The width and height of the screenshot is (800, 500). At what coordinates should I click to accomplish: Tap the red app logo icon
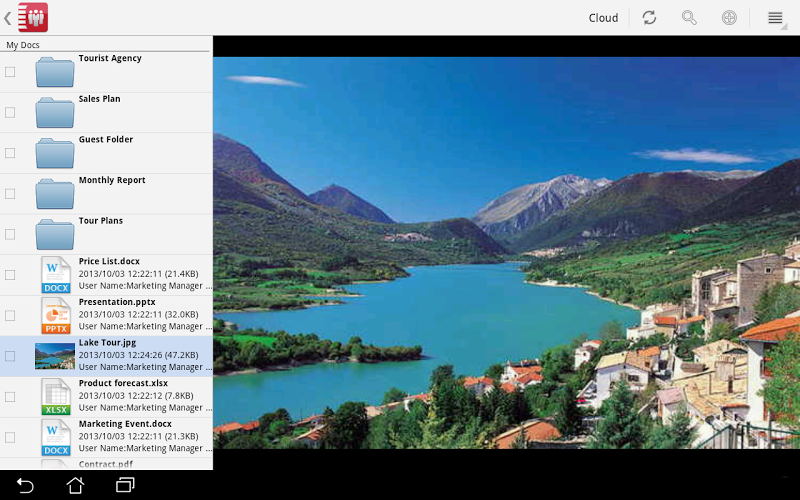33,17
